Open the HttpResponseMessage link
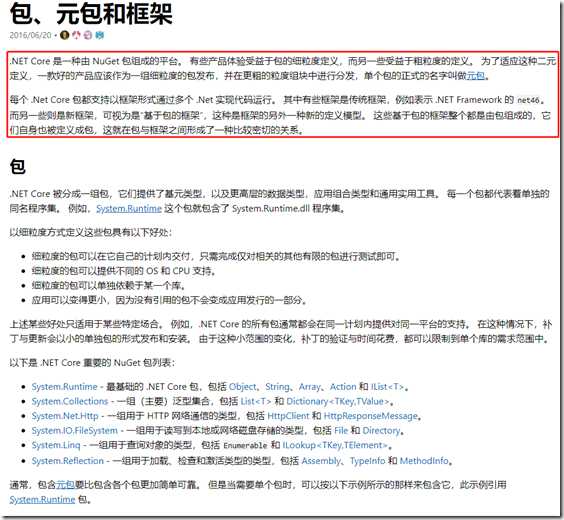The width and height of the screenshot is (564, 520). pos(371,416)
